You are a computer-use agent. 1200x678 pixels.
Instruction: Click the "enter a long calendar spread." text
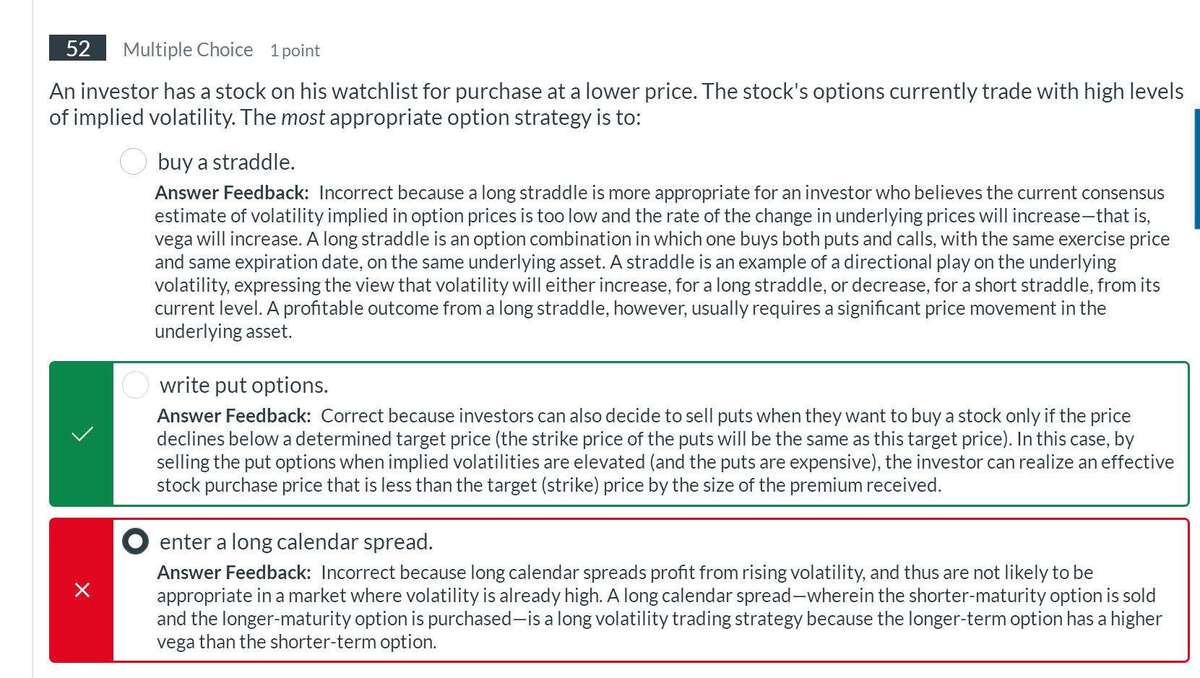296,542
